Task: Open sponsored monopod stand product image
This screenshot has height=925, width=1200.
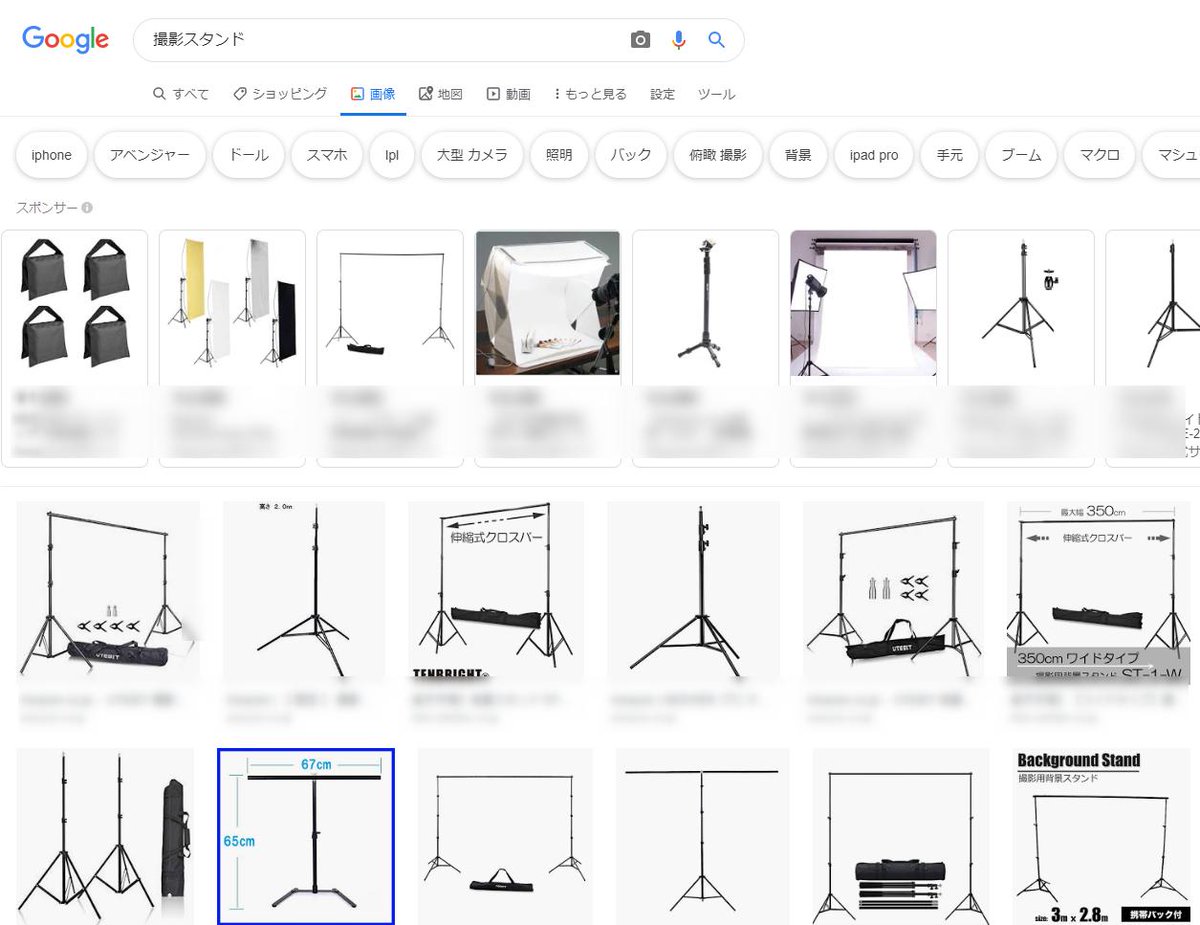Action: tap(705, 303)
